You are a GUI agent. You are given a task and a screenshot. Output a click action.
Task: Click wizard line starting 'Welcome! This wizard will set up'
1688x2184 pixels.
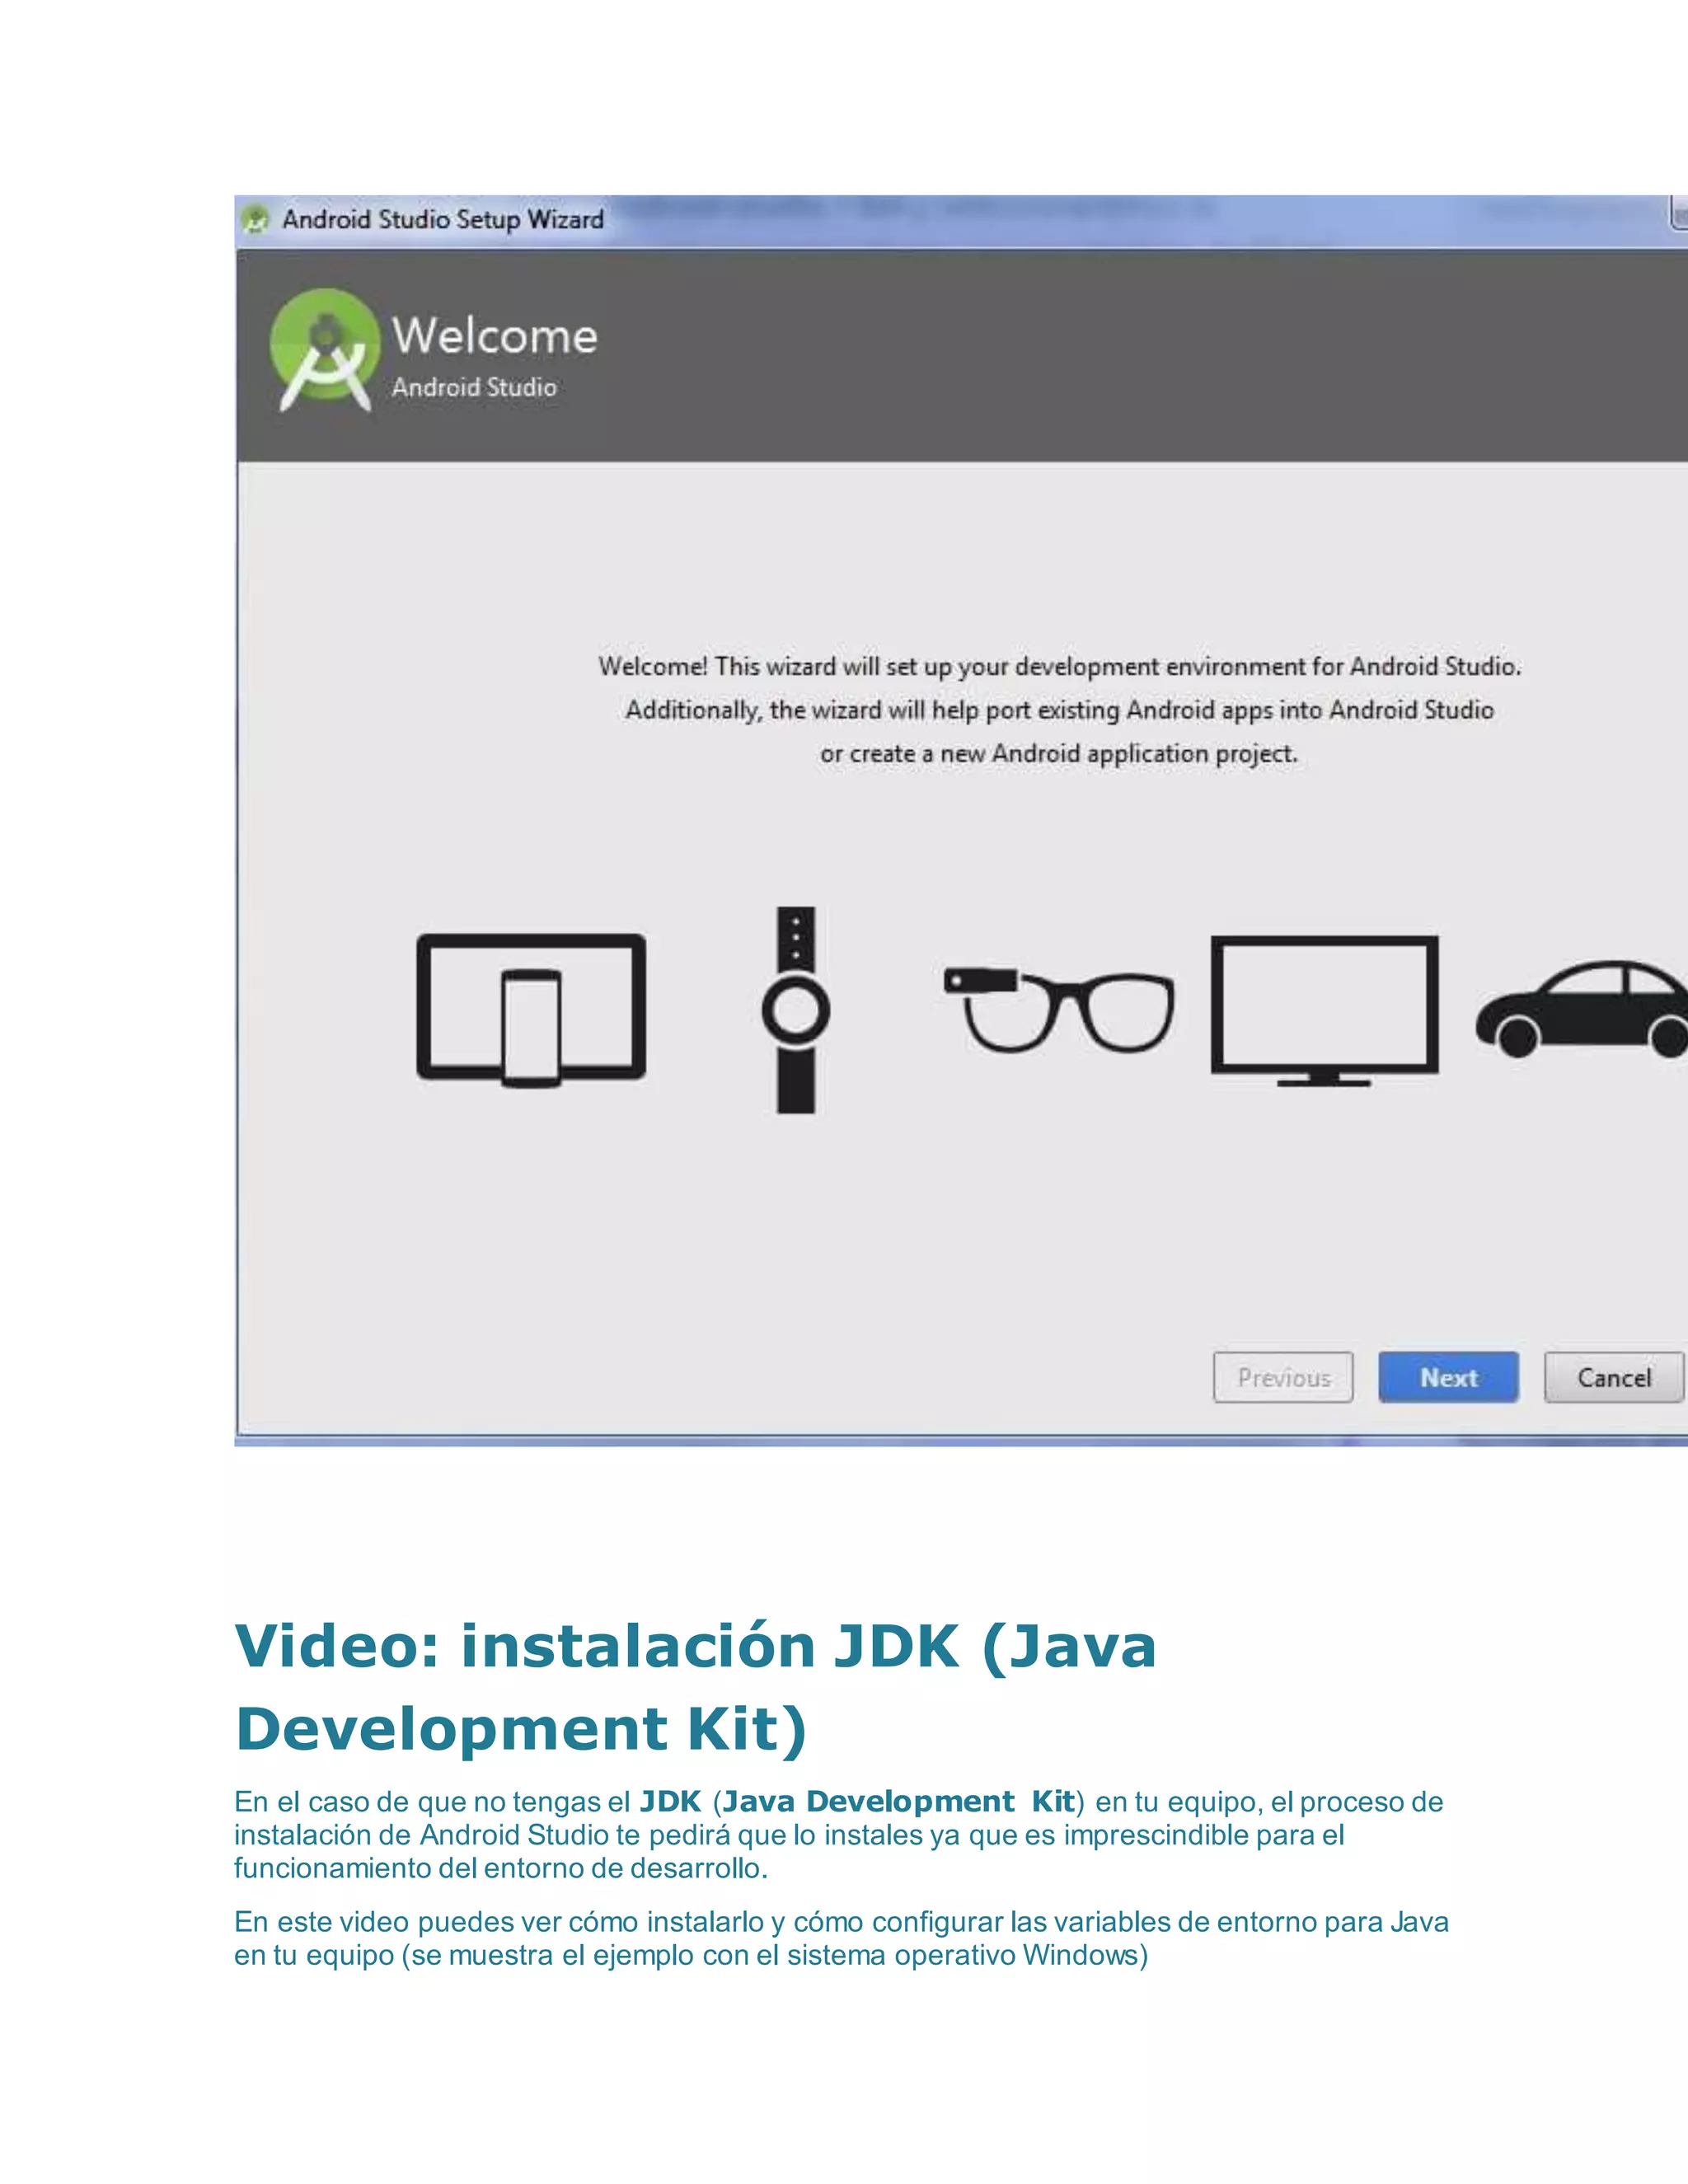coord(1060,666)
